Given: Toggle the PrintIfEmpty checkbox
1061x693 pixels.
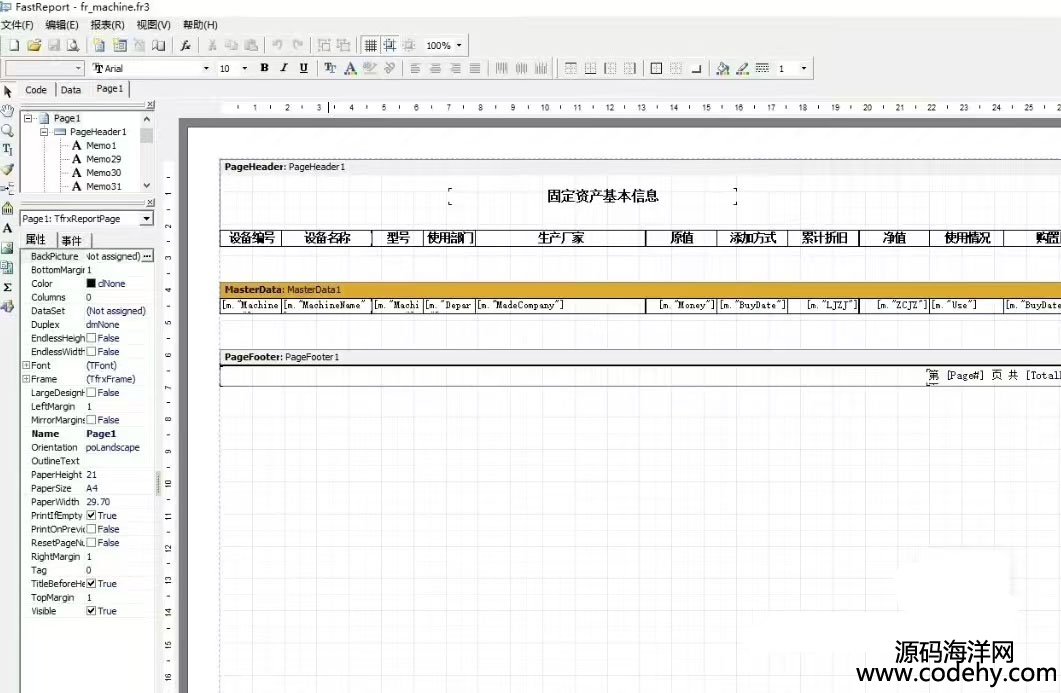Looking at the screenshot, I should [91, 515].
